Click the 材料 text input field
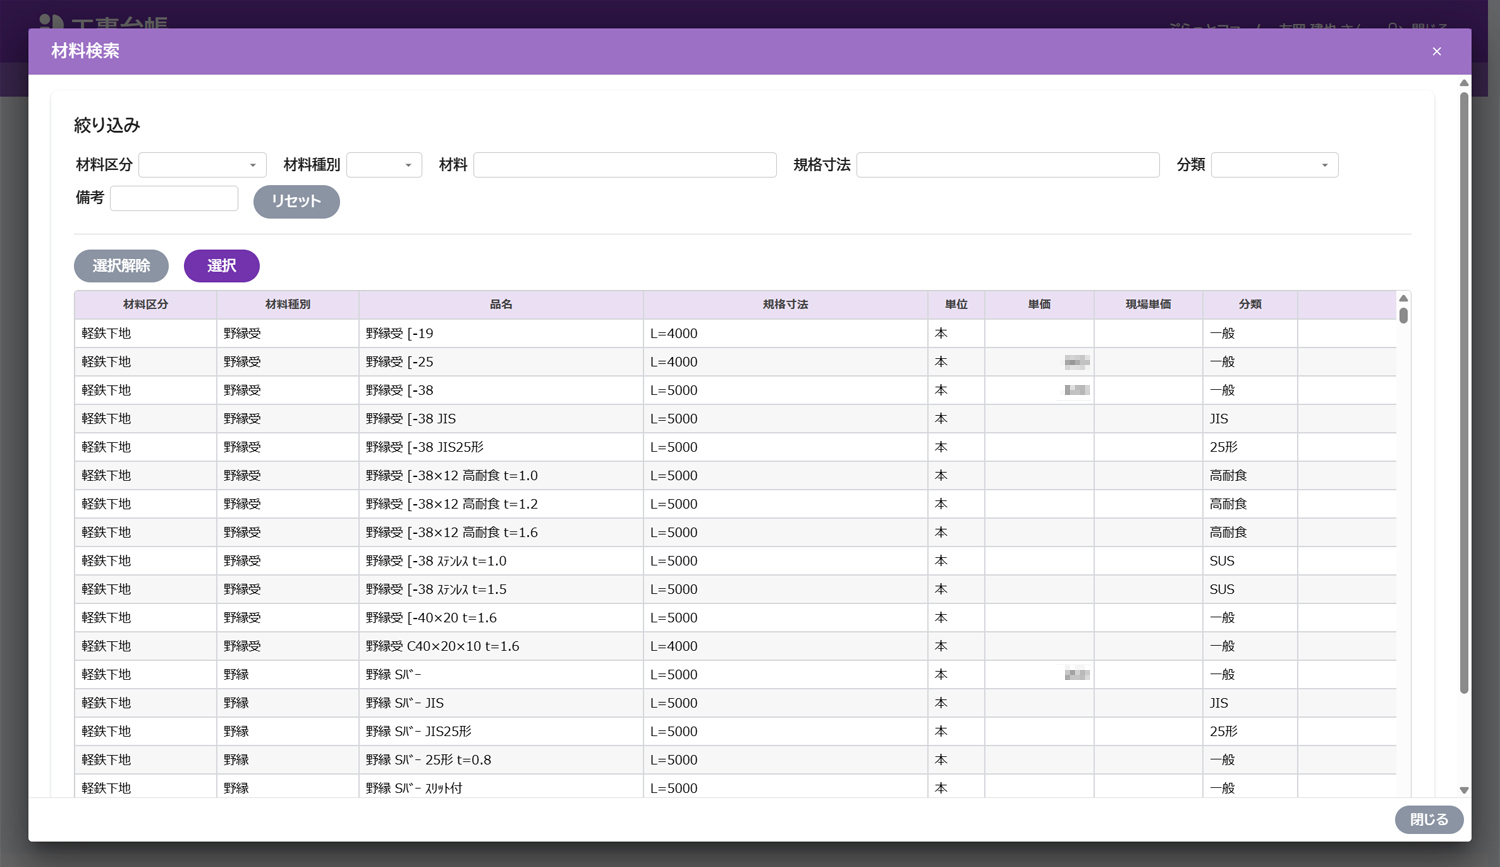 pyautogui.click(x=624, y=165)
